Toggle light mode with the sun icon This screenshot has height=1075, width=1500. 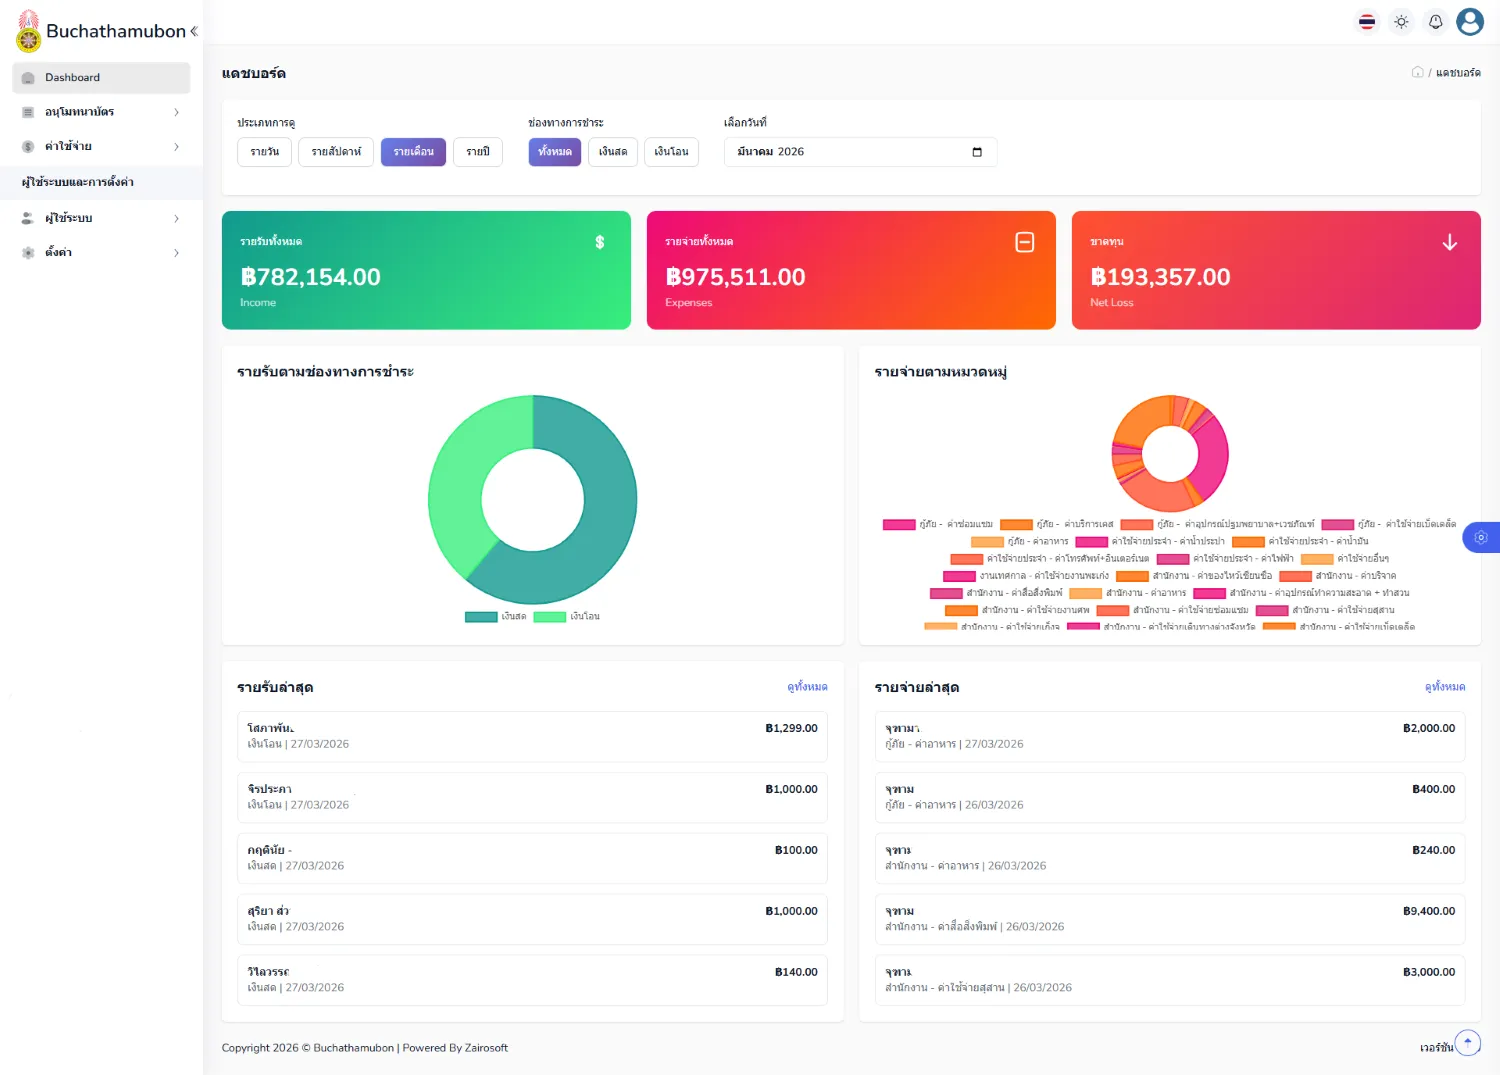click(1401, 22)
